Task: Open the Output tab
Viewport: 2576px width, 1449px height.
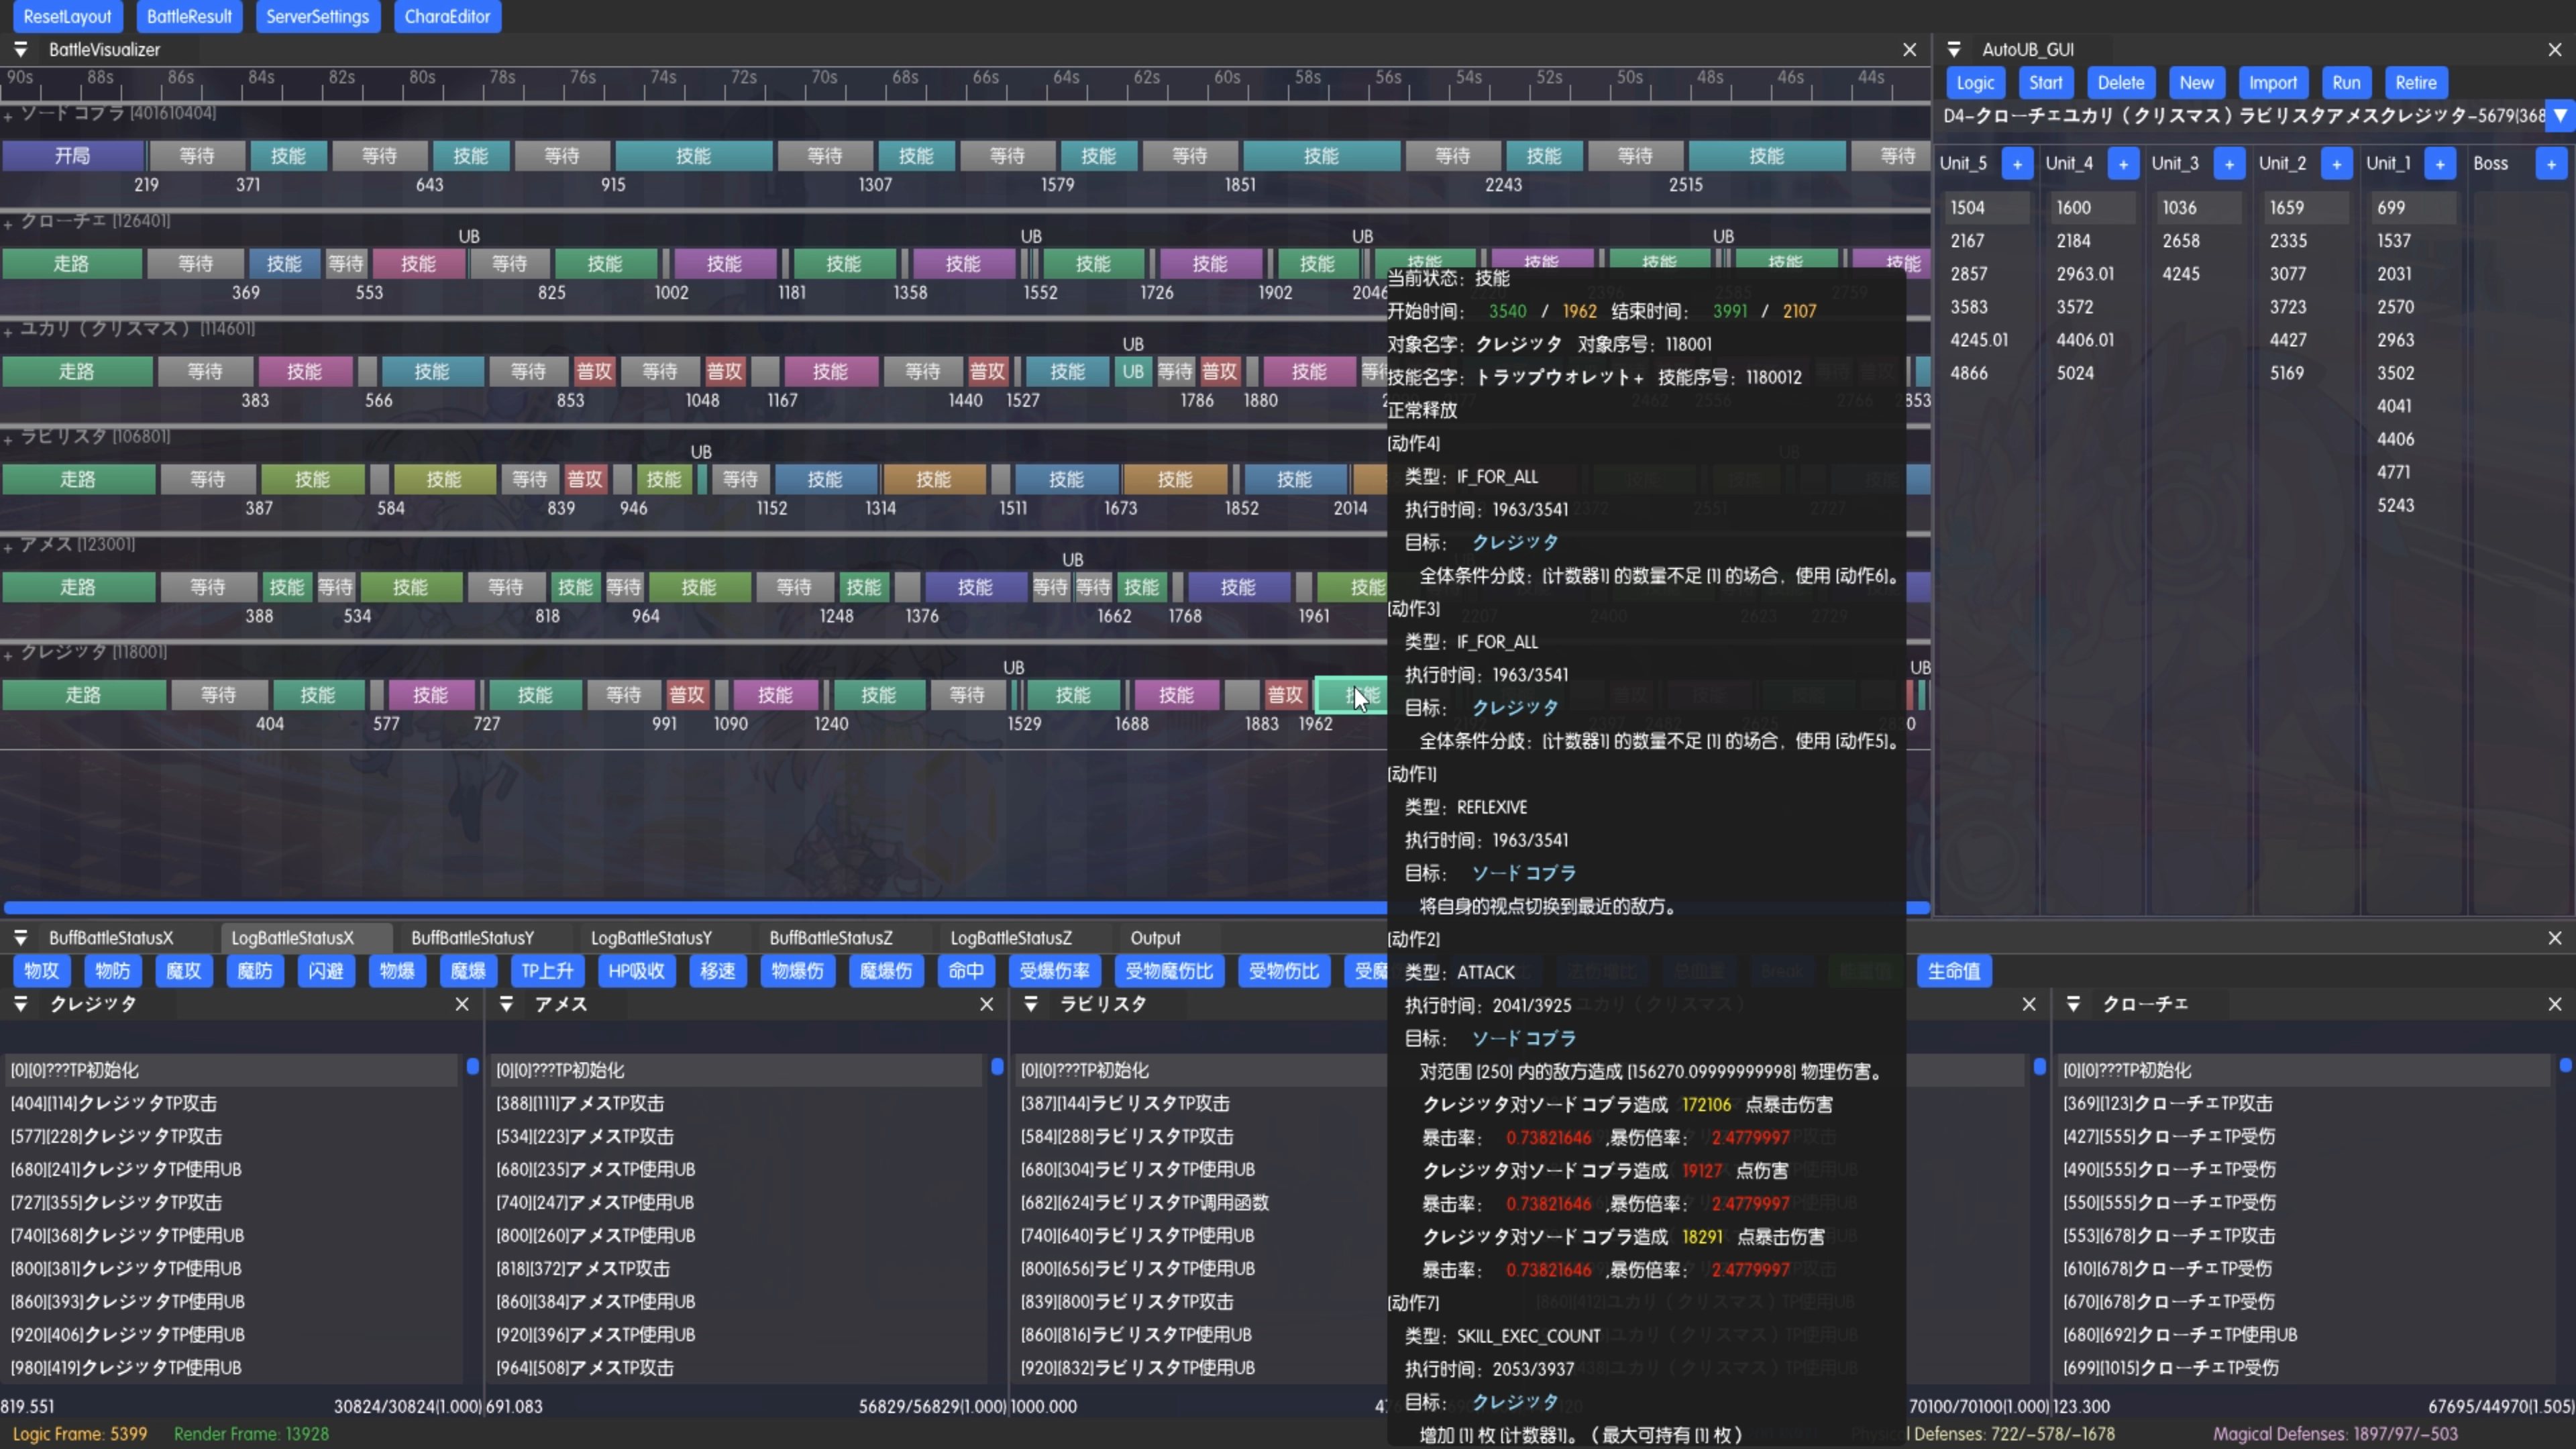Action: [1155, 938]
